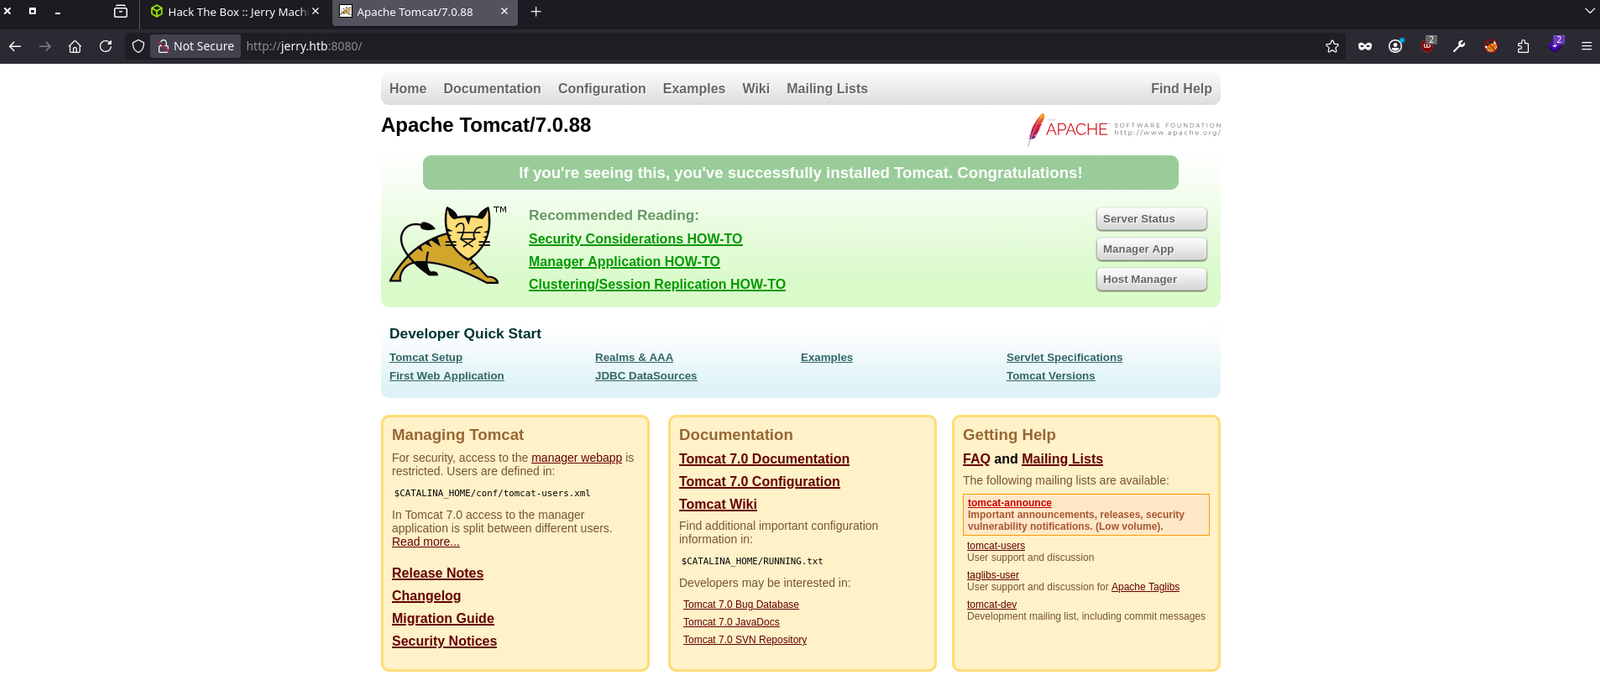Open the Release Notes link
The width and height of the screenshot is (1600, 686).
pos(438,573)
